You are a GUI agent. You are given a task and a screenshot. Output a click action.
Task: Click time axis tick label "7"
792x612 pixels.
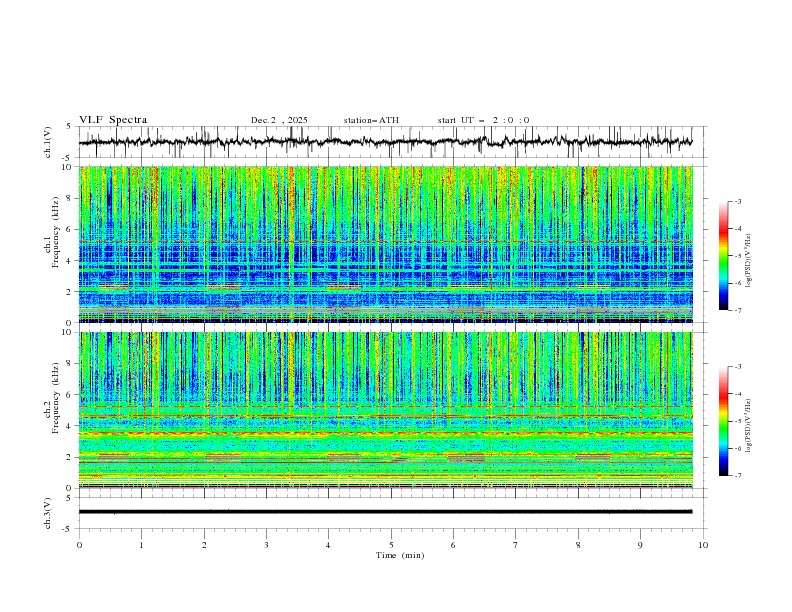point(516,545)
